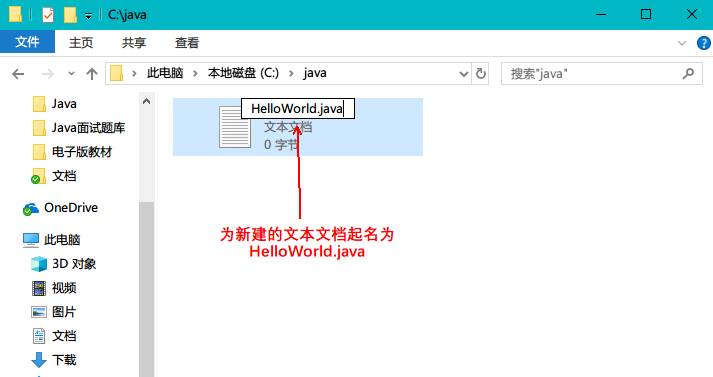Image resolution: width=713 pixels, height=377 pixels.
Task: Click the text document file icon
Action: (235, 127)
